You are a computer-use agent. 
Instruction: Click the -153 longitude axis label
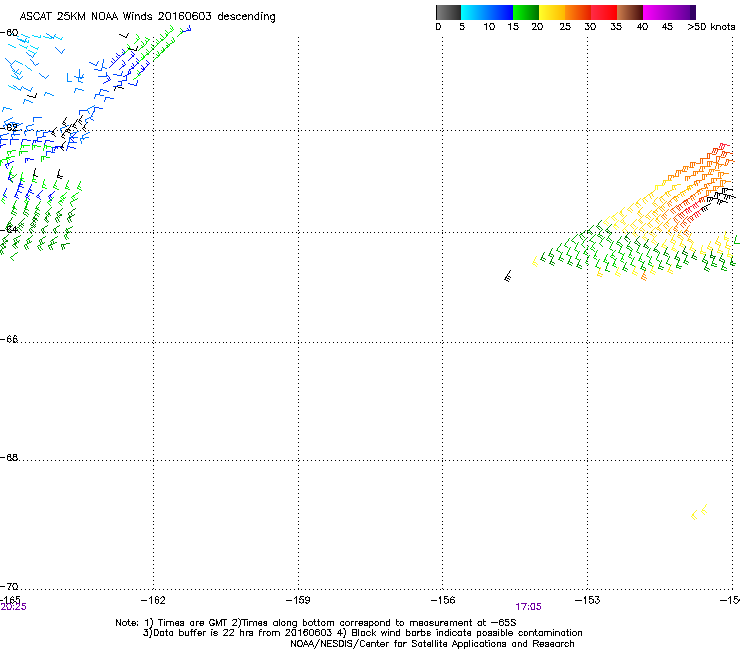588,600
